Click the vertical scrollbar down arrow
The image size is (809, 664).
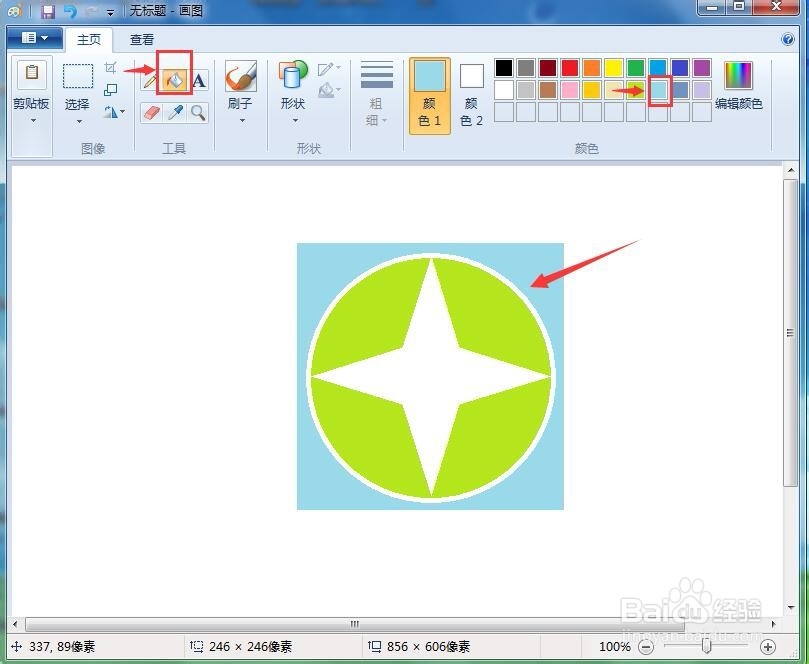click(791, 608)
